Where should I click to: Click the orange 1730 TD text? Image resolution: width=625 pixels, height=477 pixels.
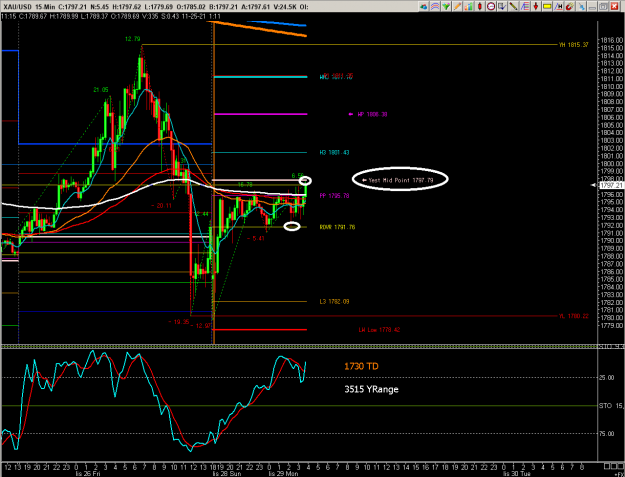[361, 366]
